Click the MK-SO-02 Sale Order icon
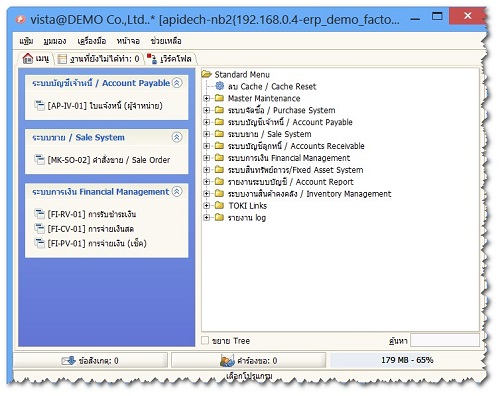 pos(39,160)
